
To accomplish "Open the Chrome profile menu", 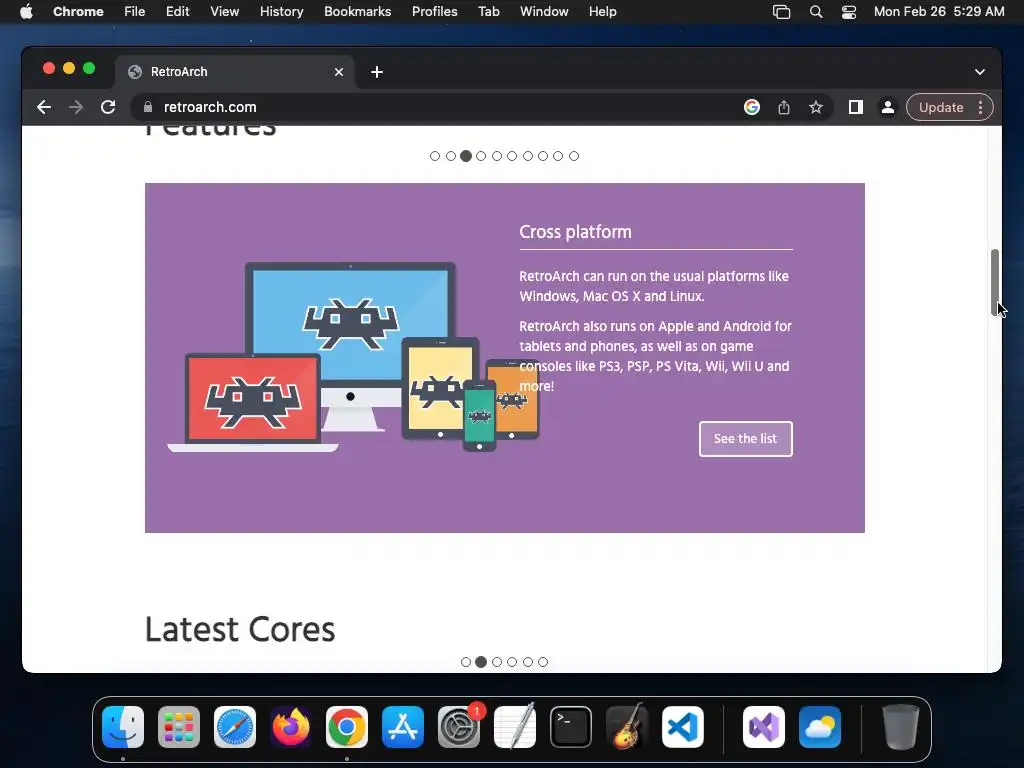I will (x=888, y=107).
